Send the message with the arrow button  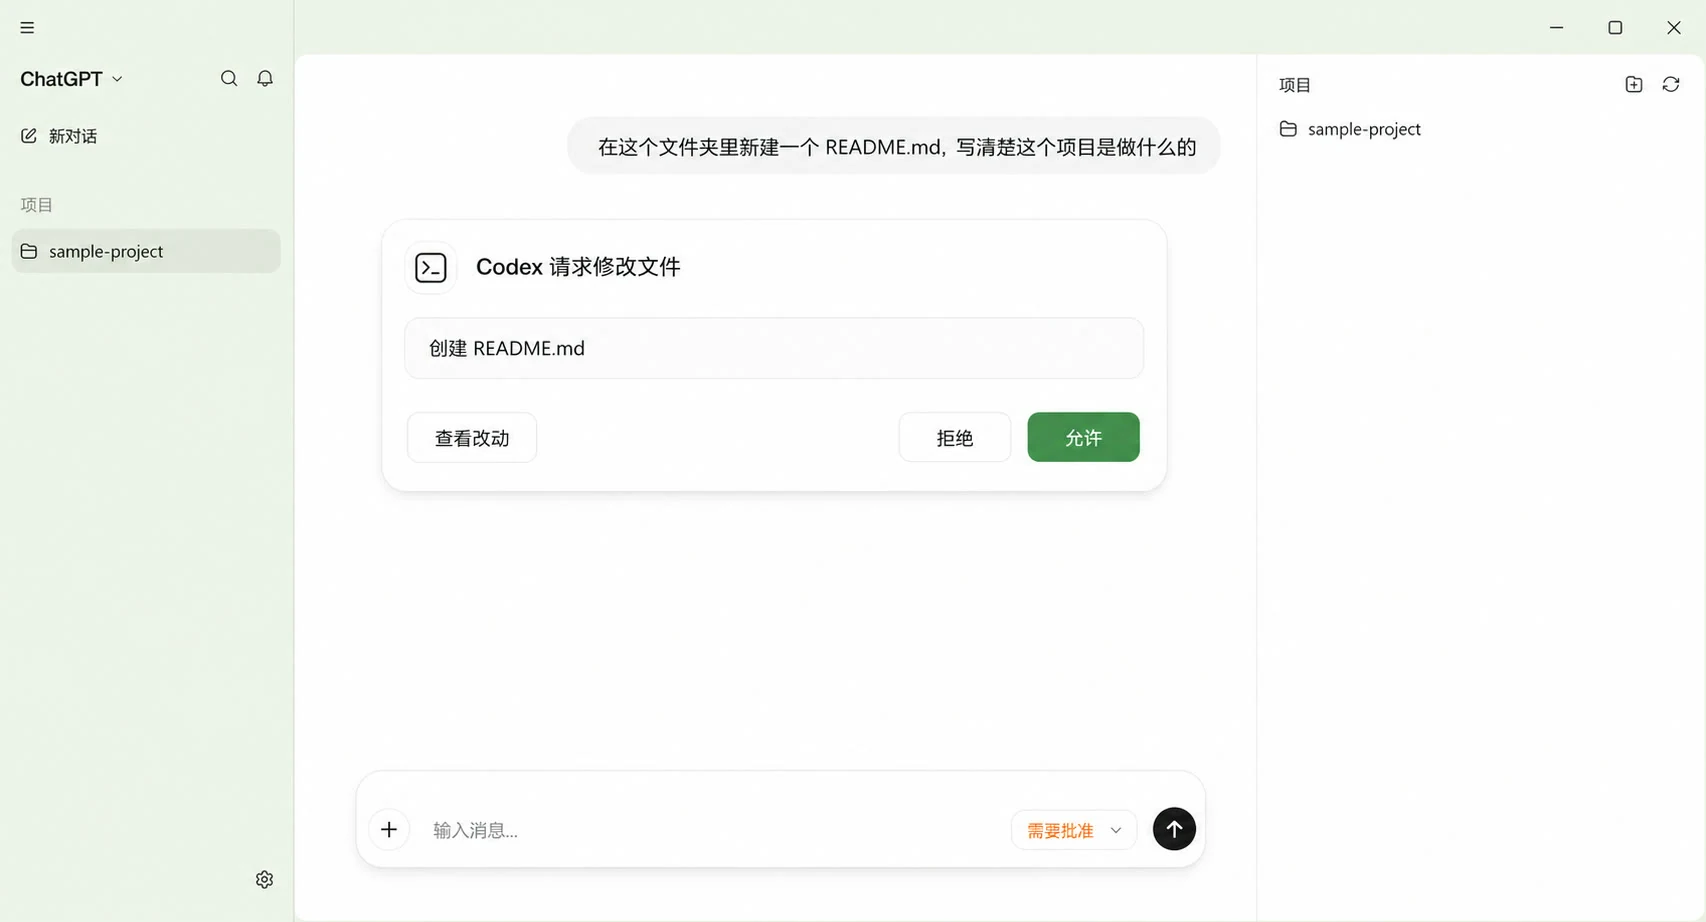[1174, 829]
